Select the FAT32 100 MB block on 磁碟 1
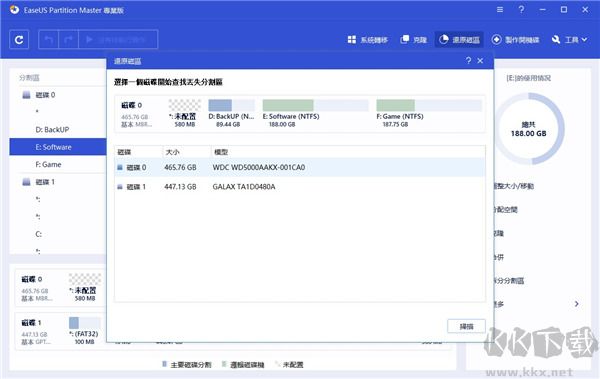 coord(85,331)
